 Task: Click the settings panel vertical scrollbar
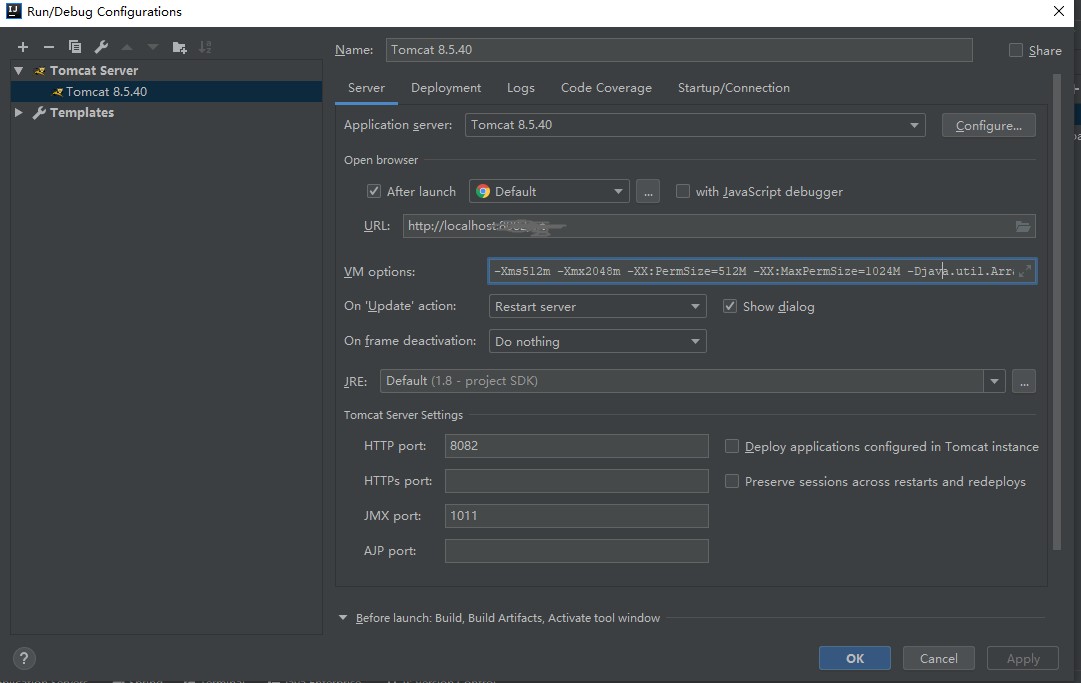point(1056,312)
